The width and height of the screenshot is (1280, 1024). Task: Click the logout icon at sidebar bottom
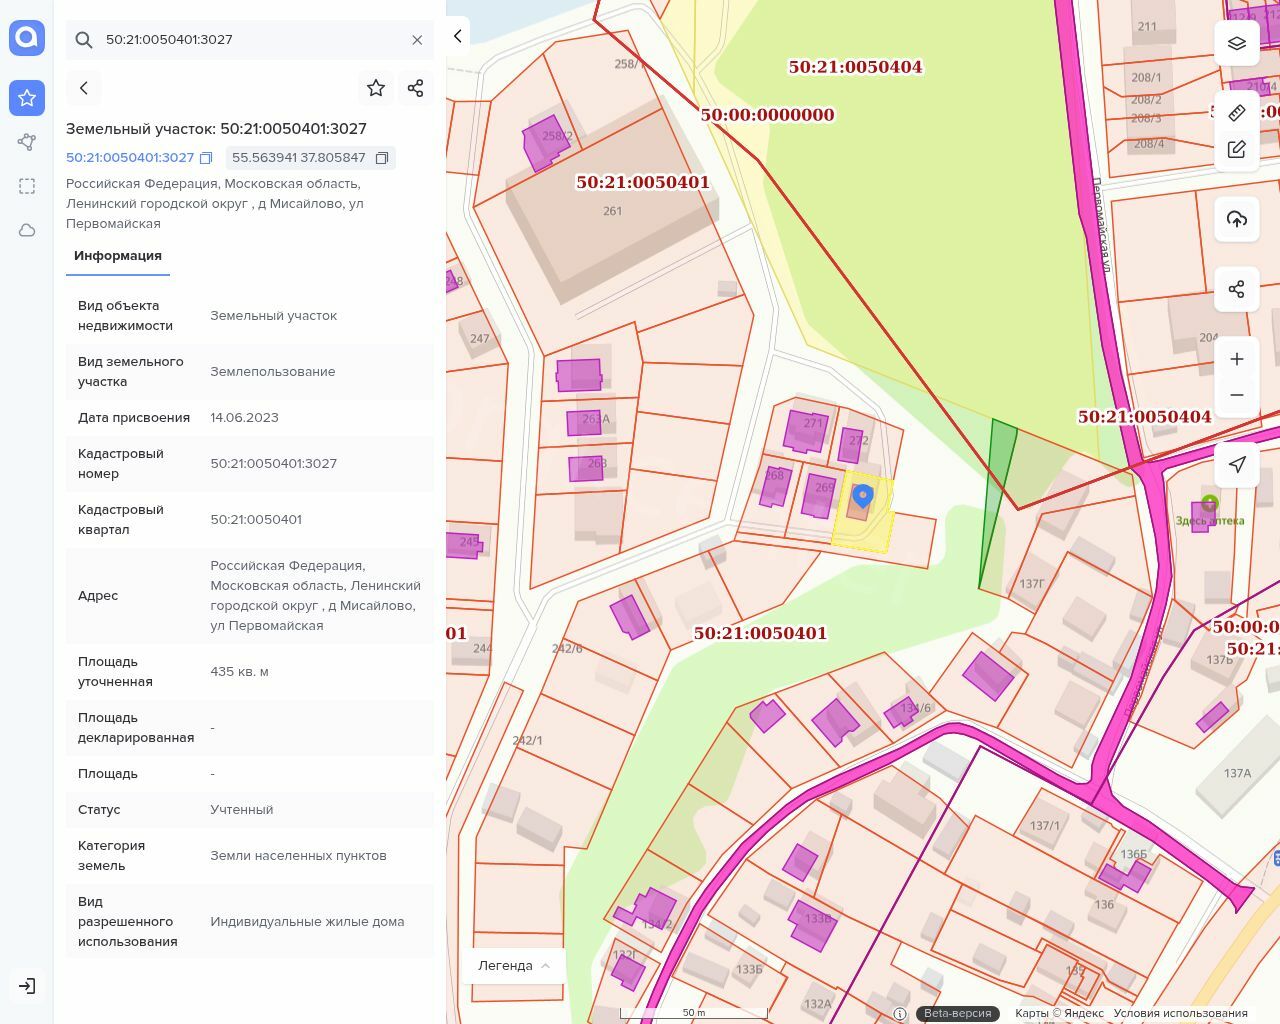(x=27, y=986)
